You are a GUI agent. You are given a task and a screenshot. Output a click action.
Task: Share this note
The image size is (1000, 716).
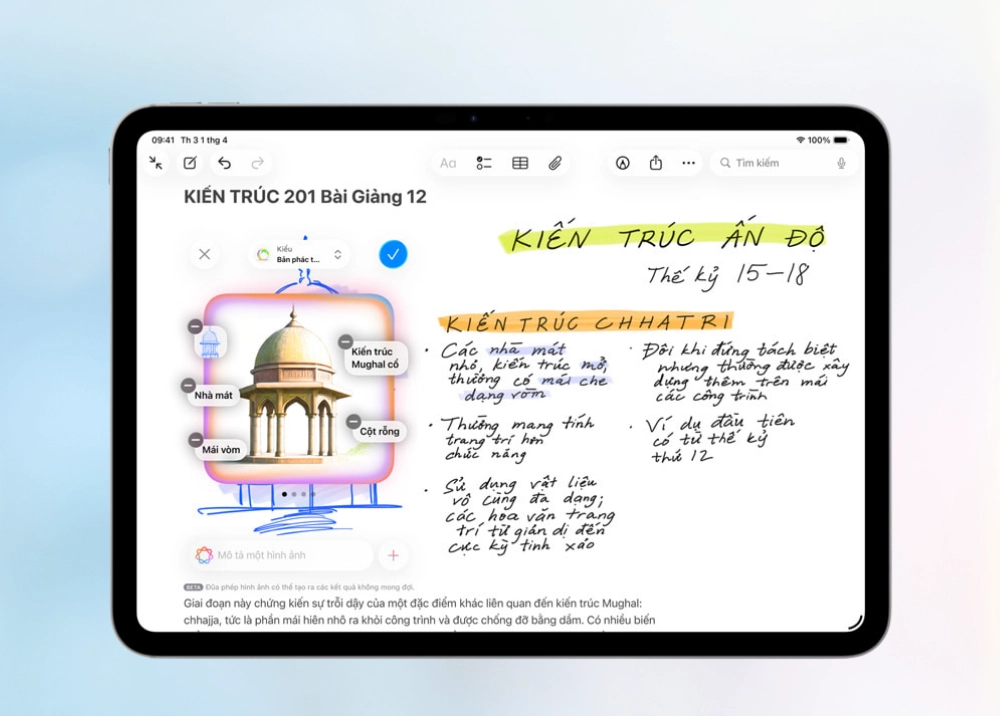pyautogui.click(x=655, y=163)
